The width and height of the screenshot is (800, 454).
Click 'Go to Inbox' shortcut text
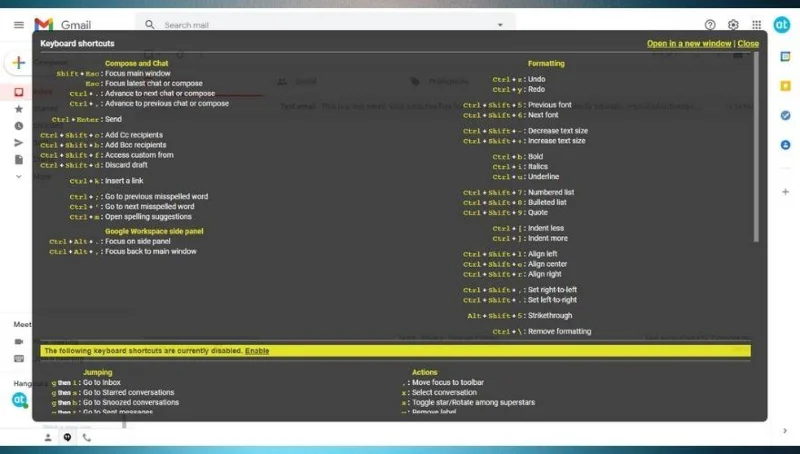pyautogui.click(x=102, y=383)
